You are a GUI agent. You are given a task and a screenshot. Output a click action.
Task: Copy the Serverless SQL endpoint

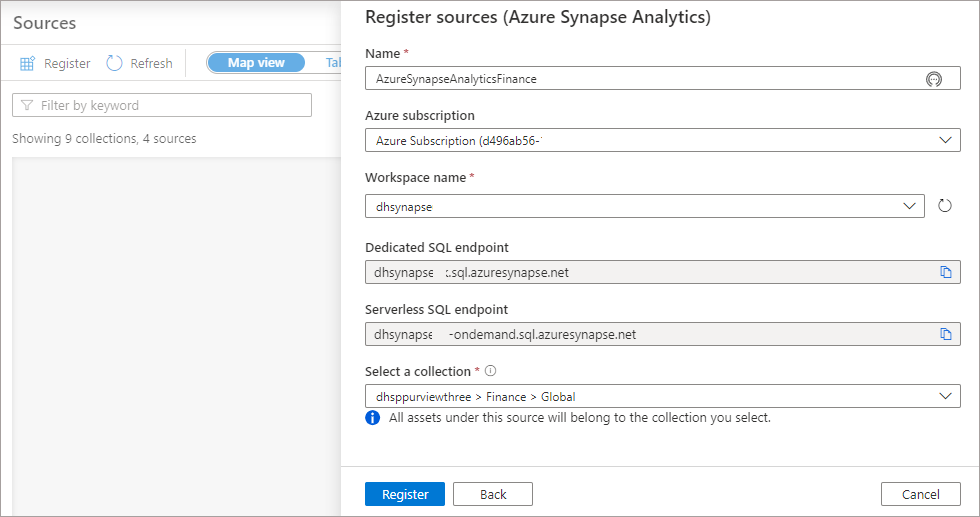point(946,334)
